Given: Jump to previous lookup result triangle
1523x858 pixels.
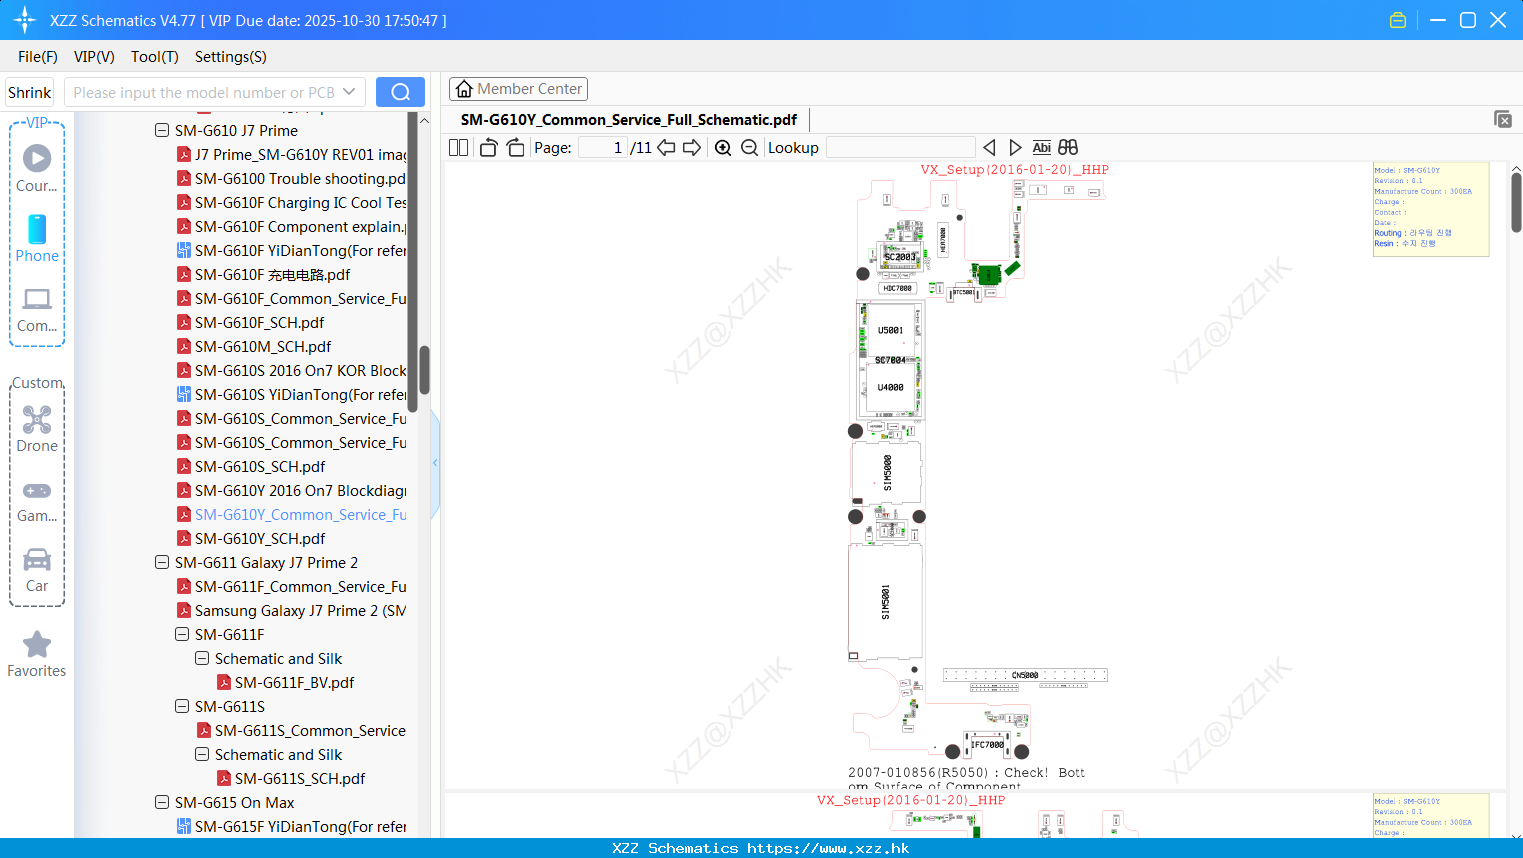Looking at the screenshot, I should [x=989, y=148].
